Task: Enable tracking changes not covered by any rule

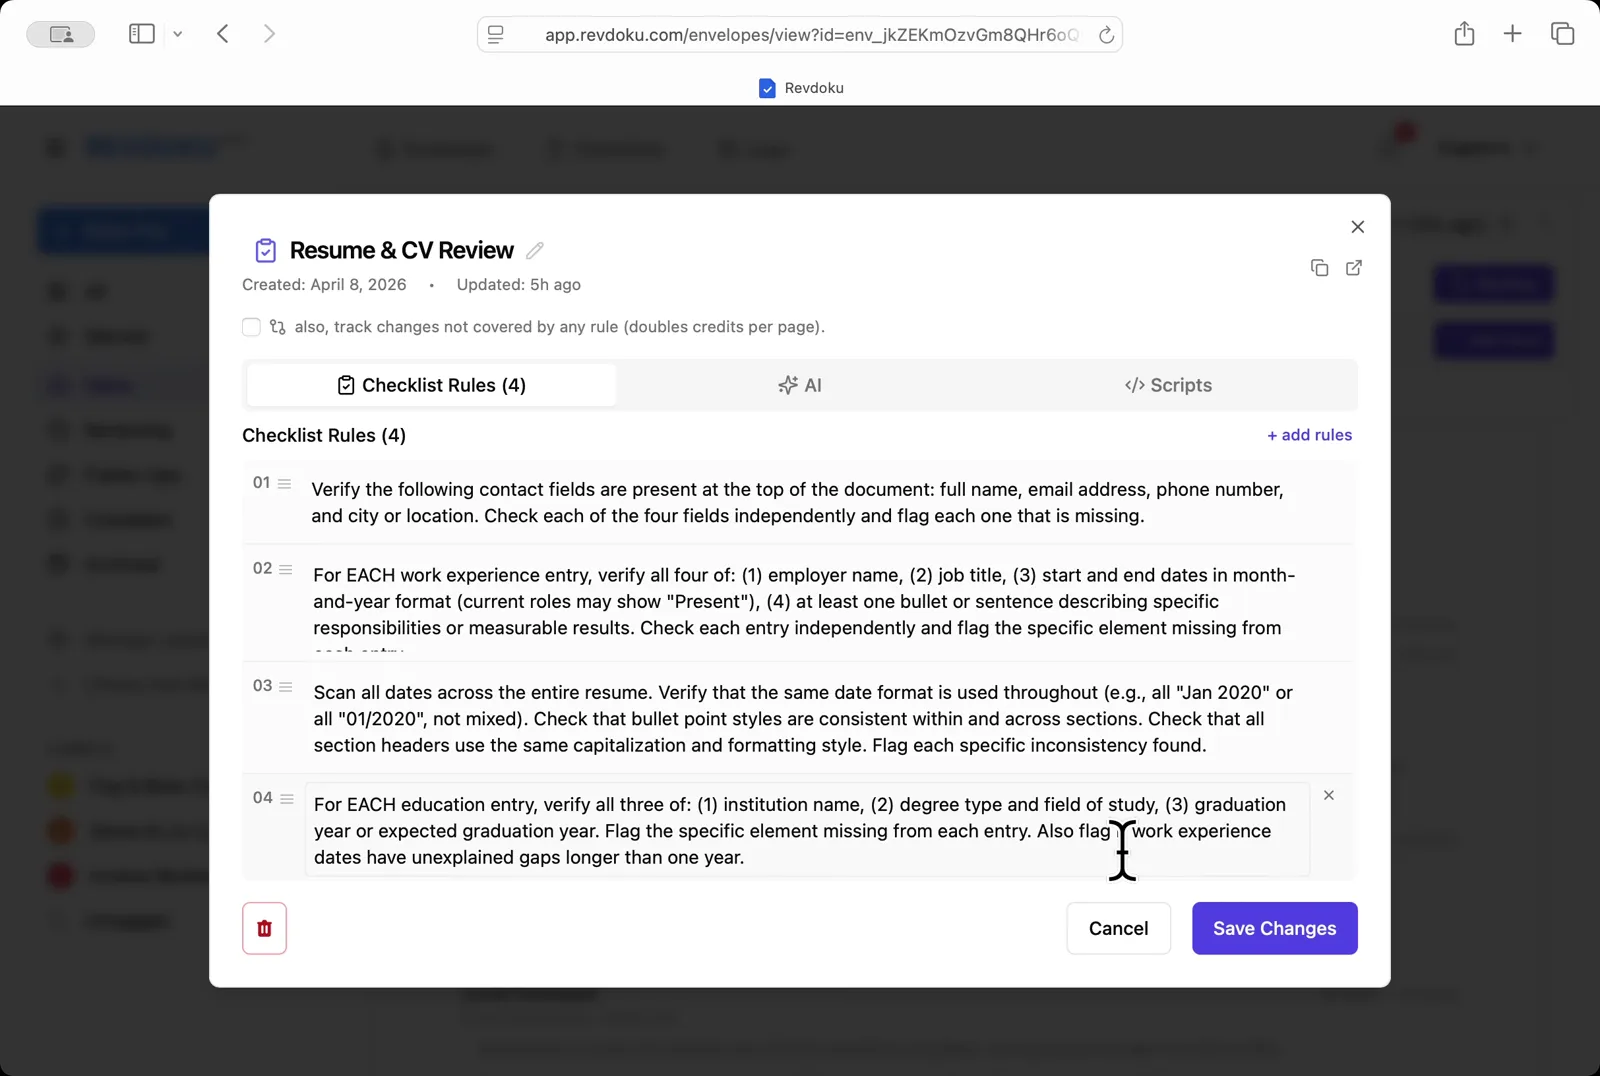Action: click(x=251, y=327)
